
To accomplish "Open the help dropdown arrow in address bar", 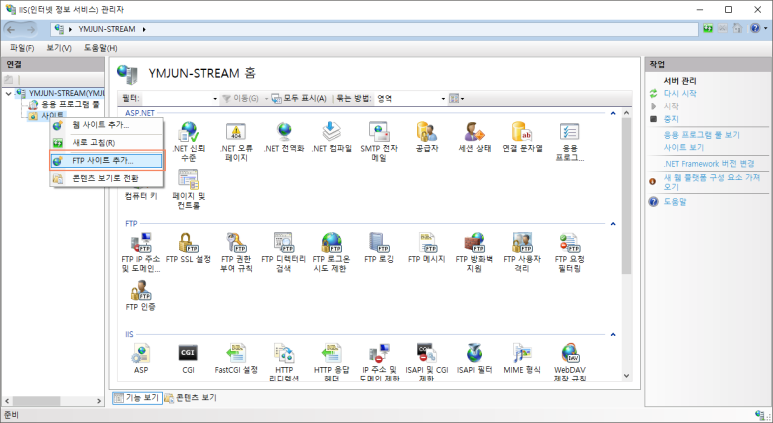I will 766,29.
